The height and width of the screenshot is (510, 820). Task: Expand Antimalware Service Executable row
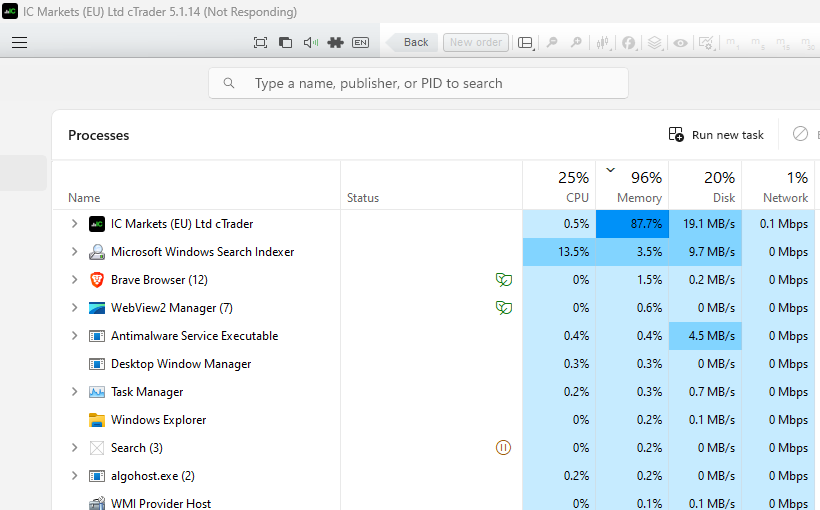pyautogui.click(x=74, y=336)
